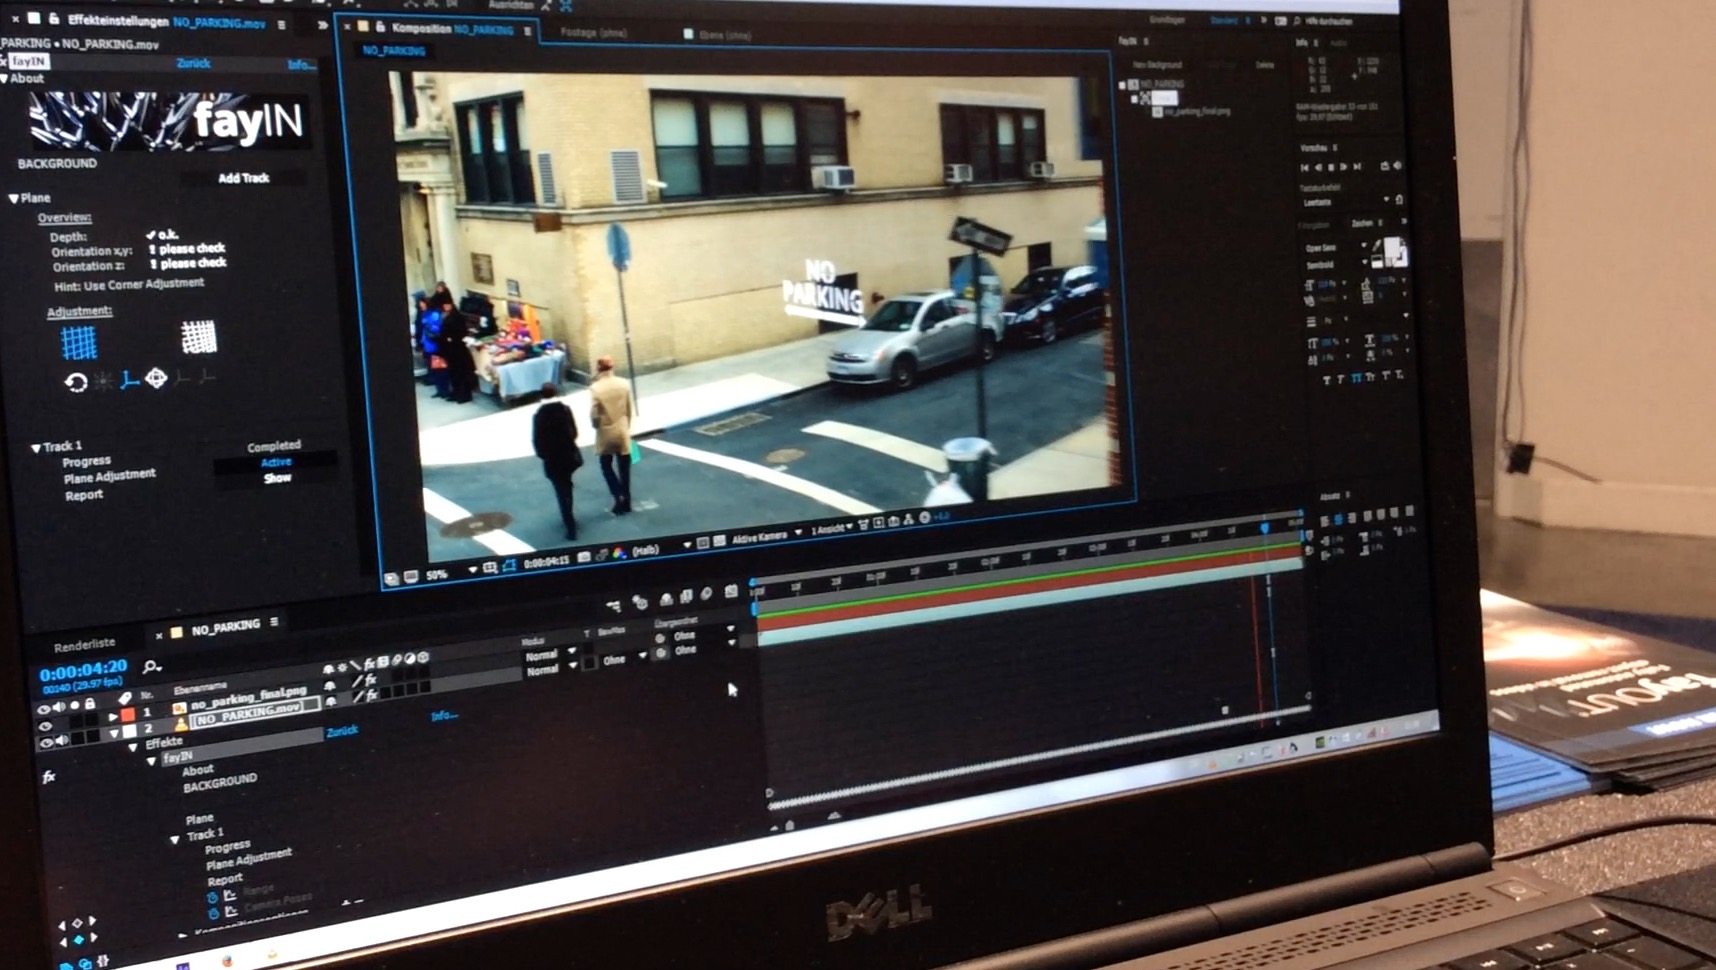Viewport: 1716px width, 970px height.
Task: Collapse layer 2 NO_PARKING.mov triangle
Action: (113, 733)
